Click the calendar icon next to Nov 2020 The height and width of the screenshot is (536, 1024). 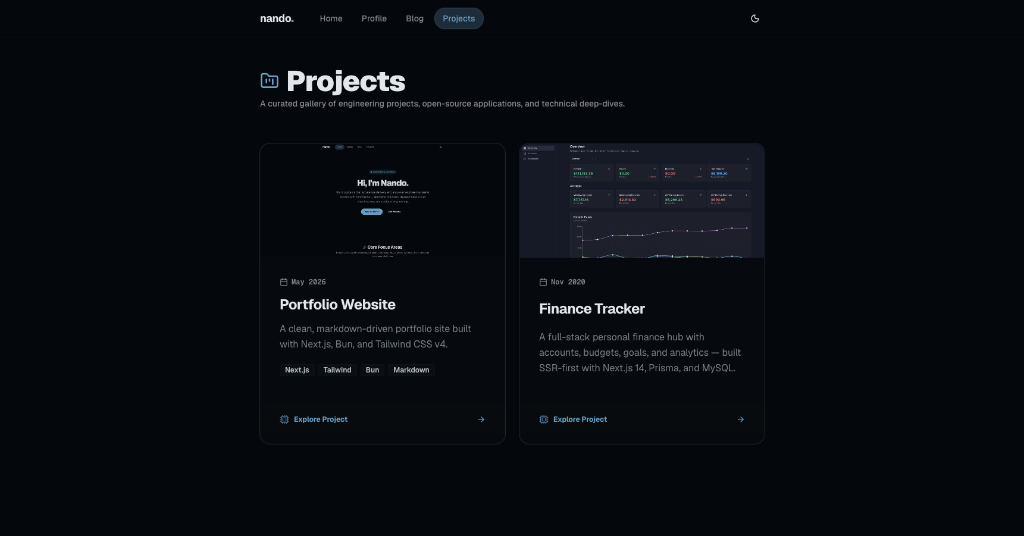(543, 282)
